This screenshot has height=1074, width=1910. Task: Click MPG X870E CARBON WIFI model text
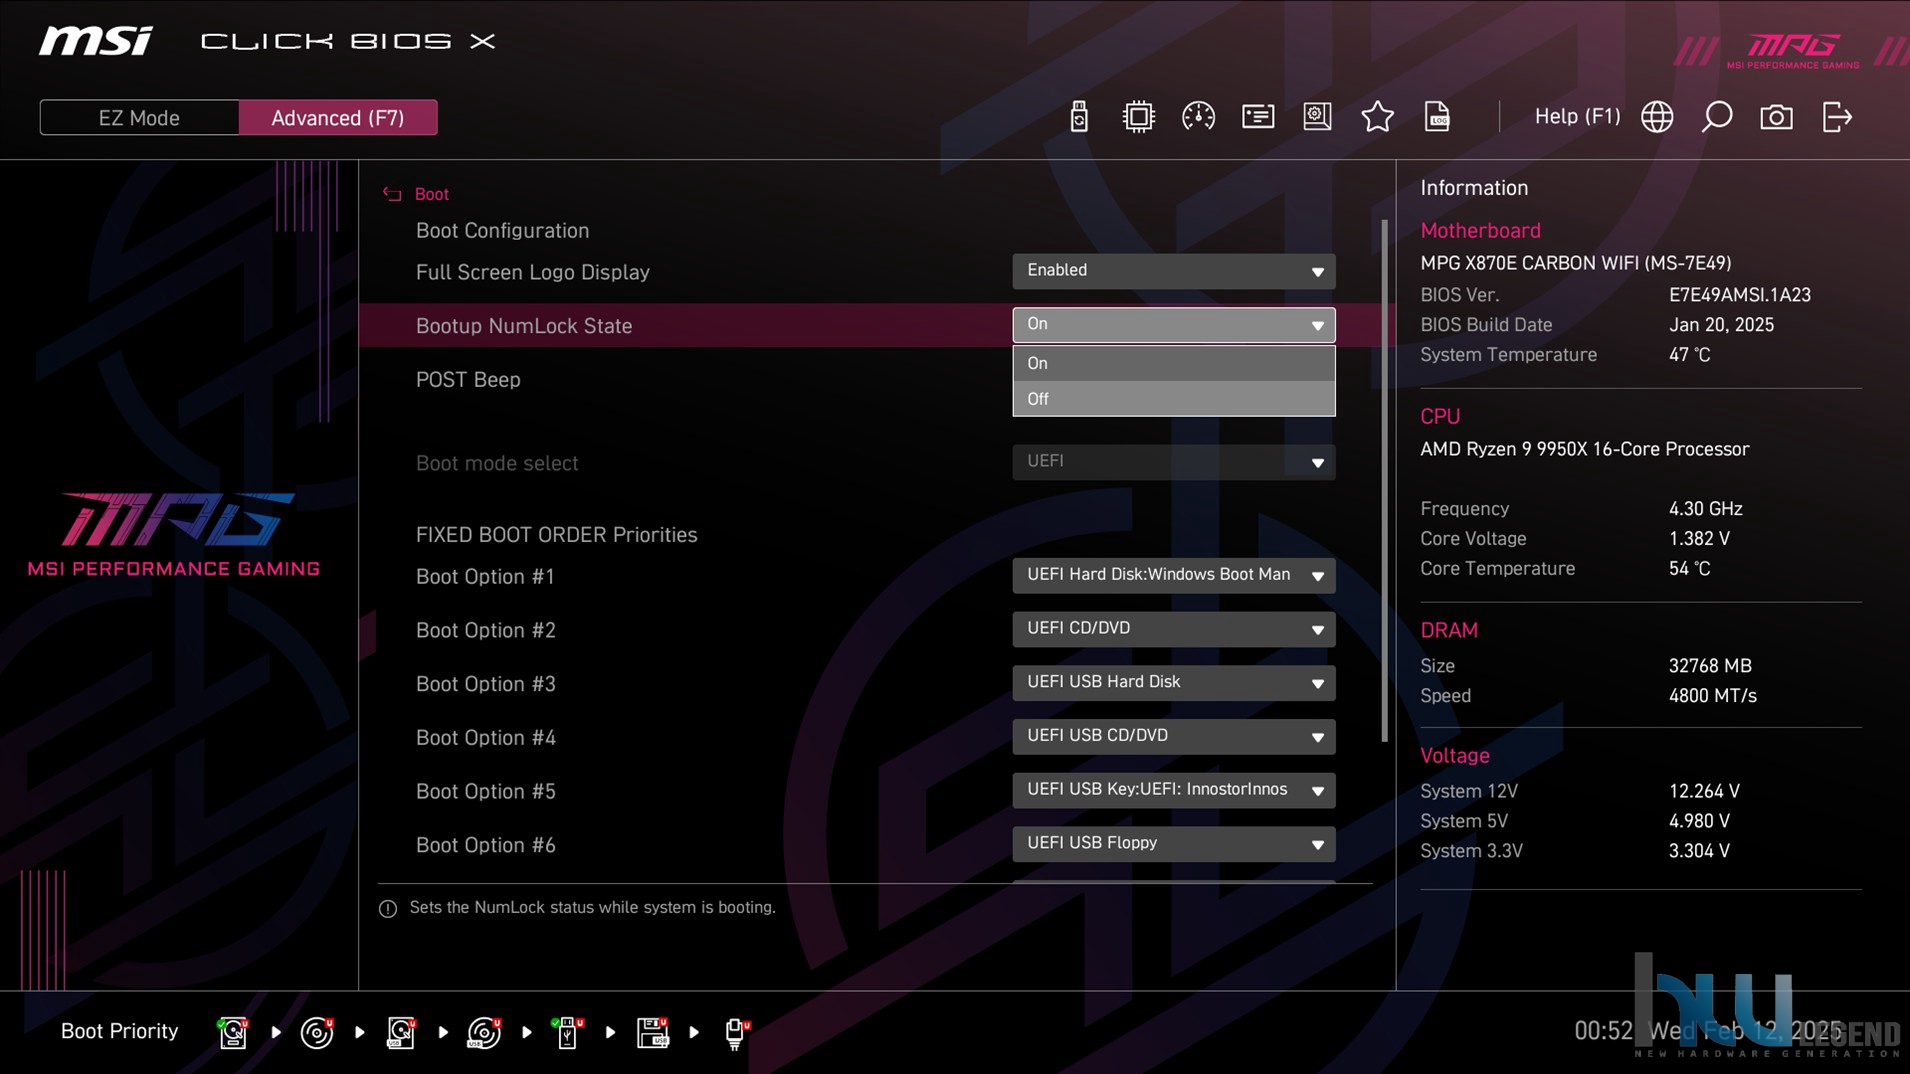pyautogui.click(x=1575, y=263)
